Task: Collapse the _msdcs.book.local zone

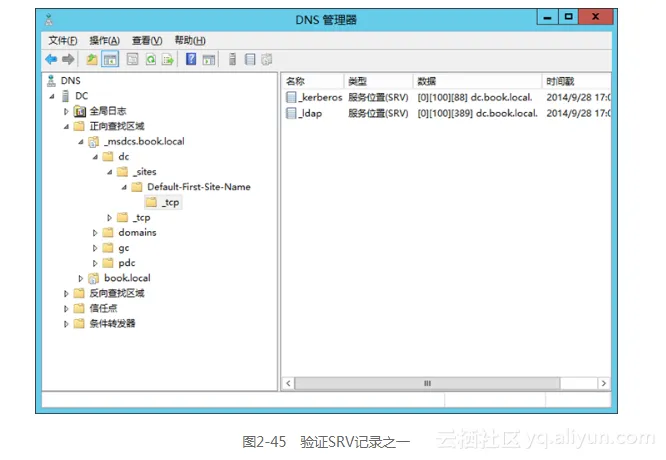Action: pyautogui.click(x=81, y=142)
